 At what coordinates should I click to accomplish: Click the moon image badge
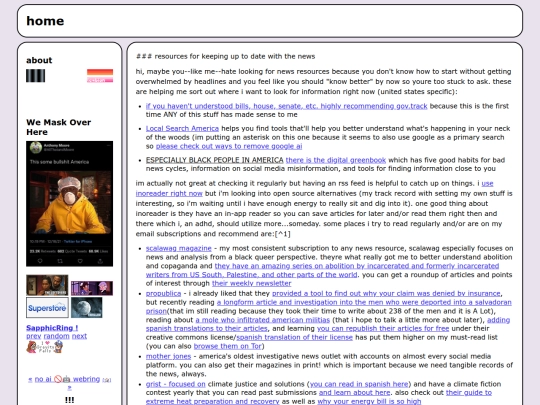click(86, 308)
